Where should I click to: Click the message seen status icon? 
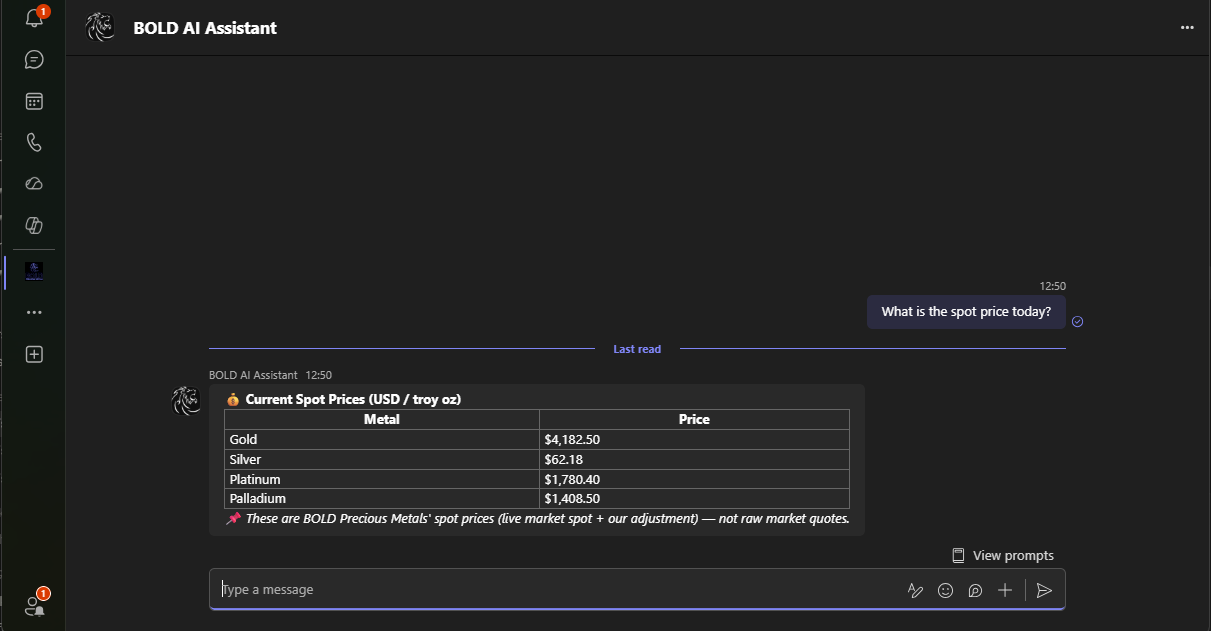tap(1078, 321)
